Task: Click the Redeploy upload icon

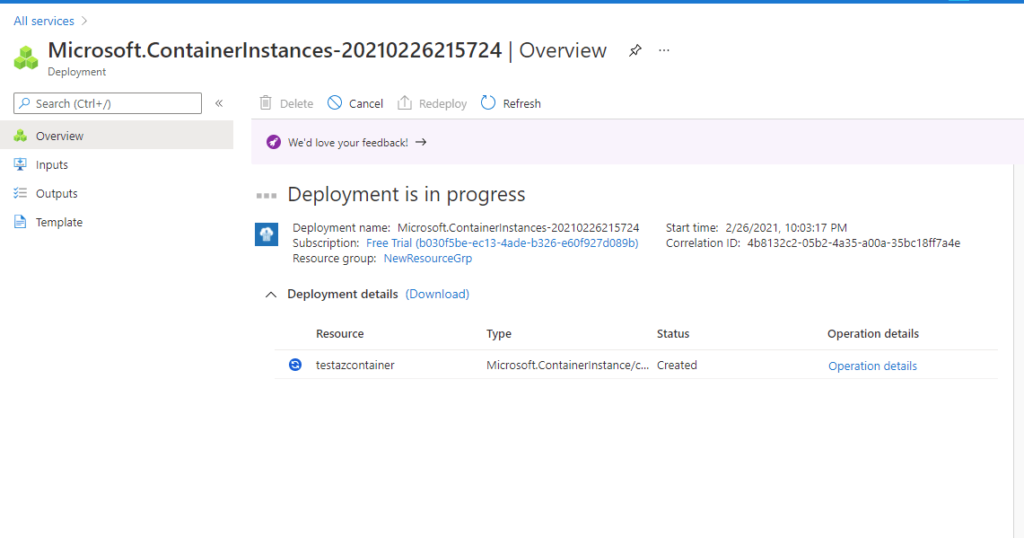Action: [x=404, y=103]
